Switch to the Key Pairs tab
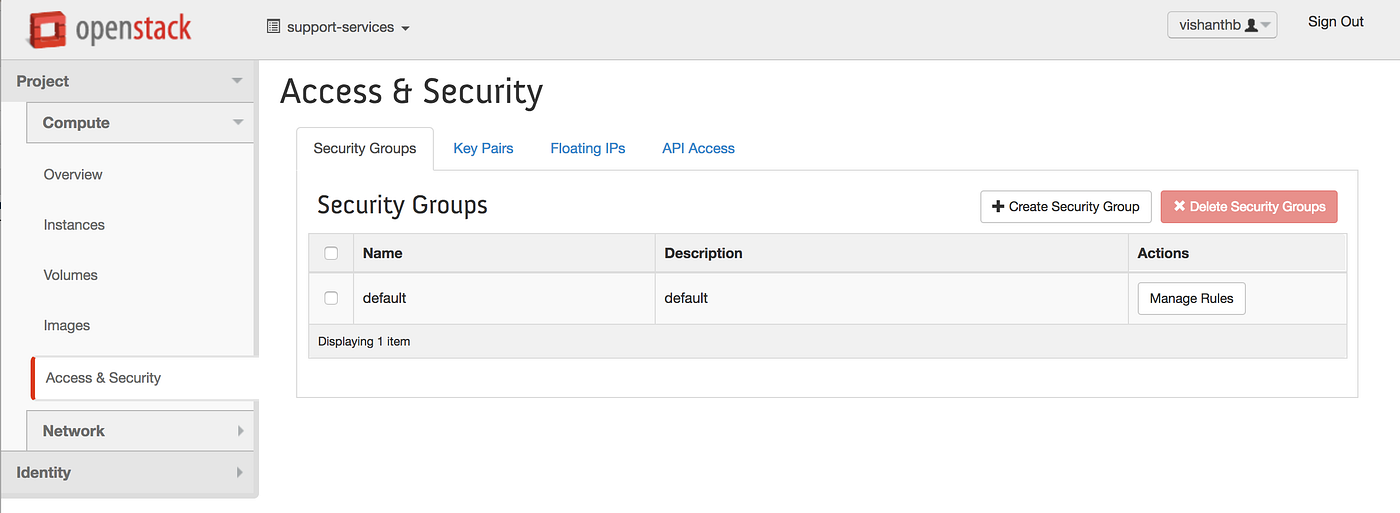 coord(483,148)
